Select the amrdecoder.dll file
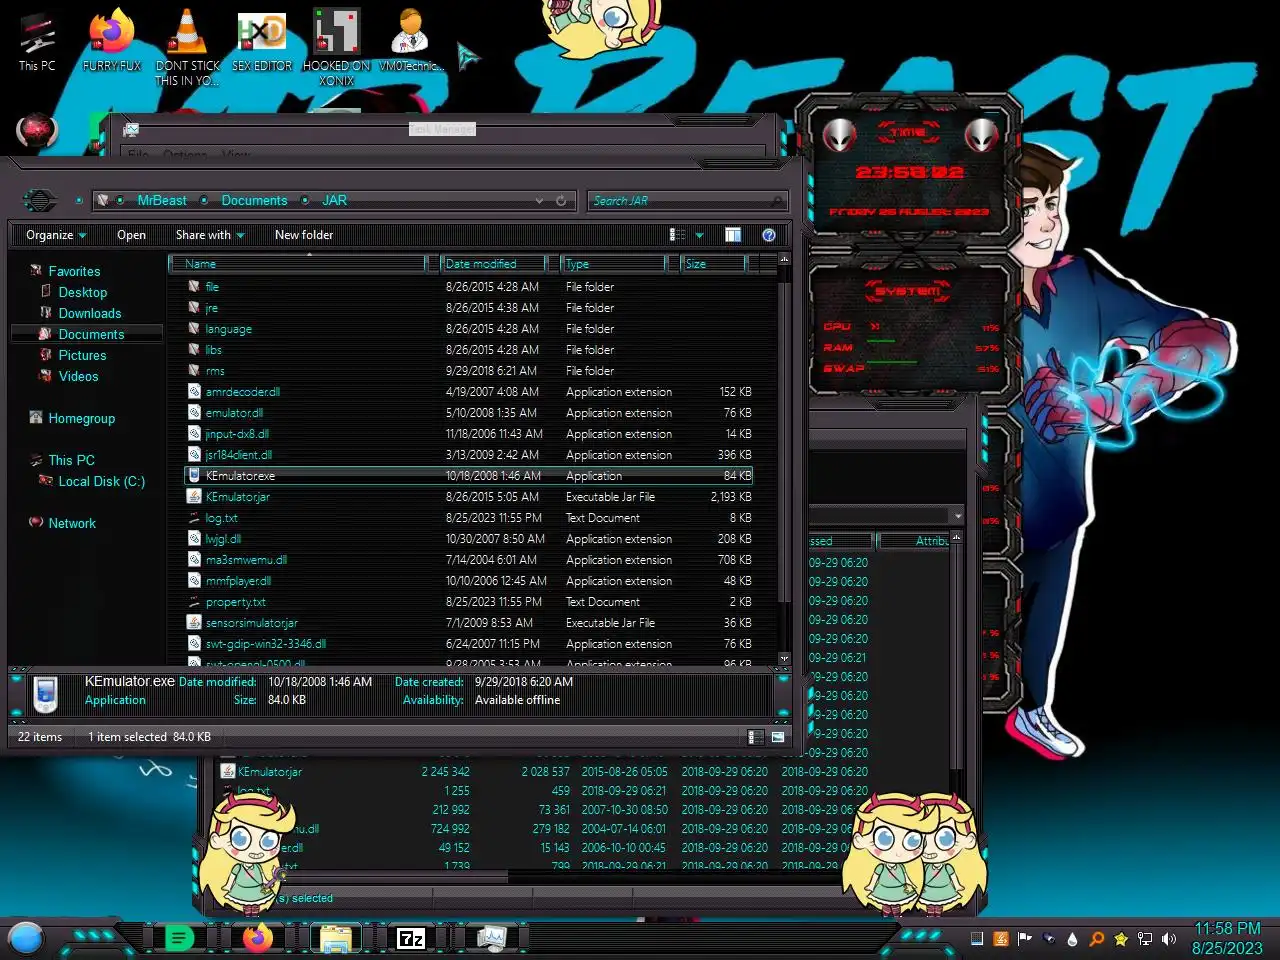Screen dimensions: 1280x960 point(242,392)
